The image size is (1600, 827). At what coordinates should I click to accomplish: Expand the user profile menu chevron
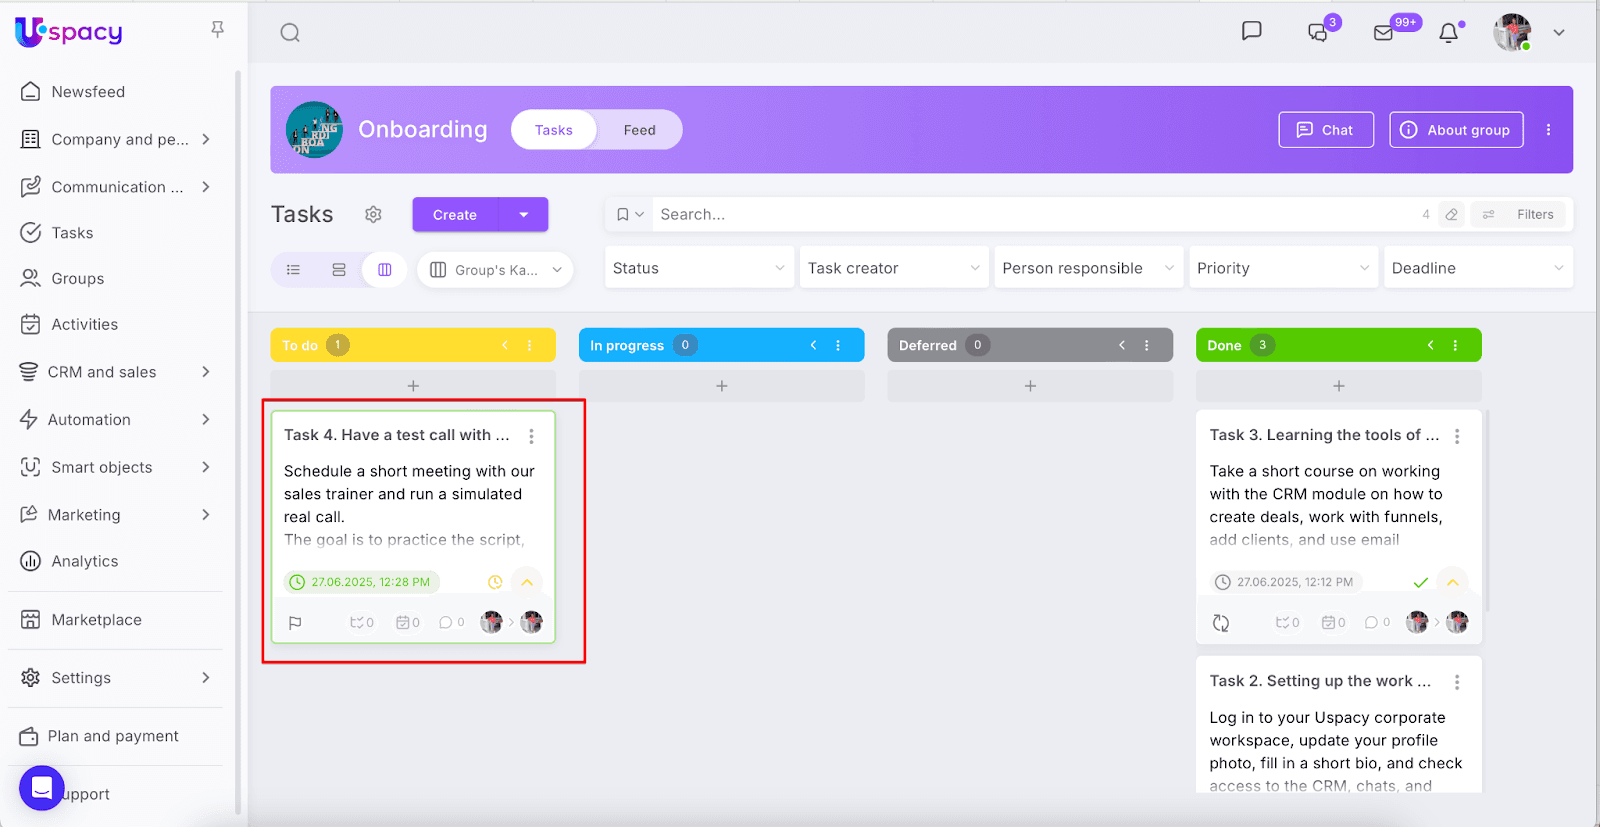[1559, 33]
